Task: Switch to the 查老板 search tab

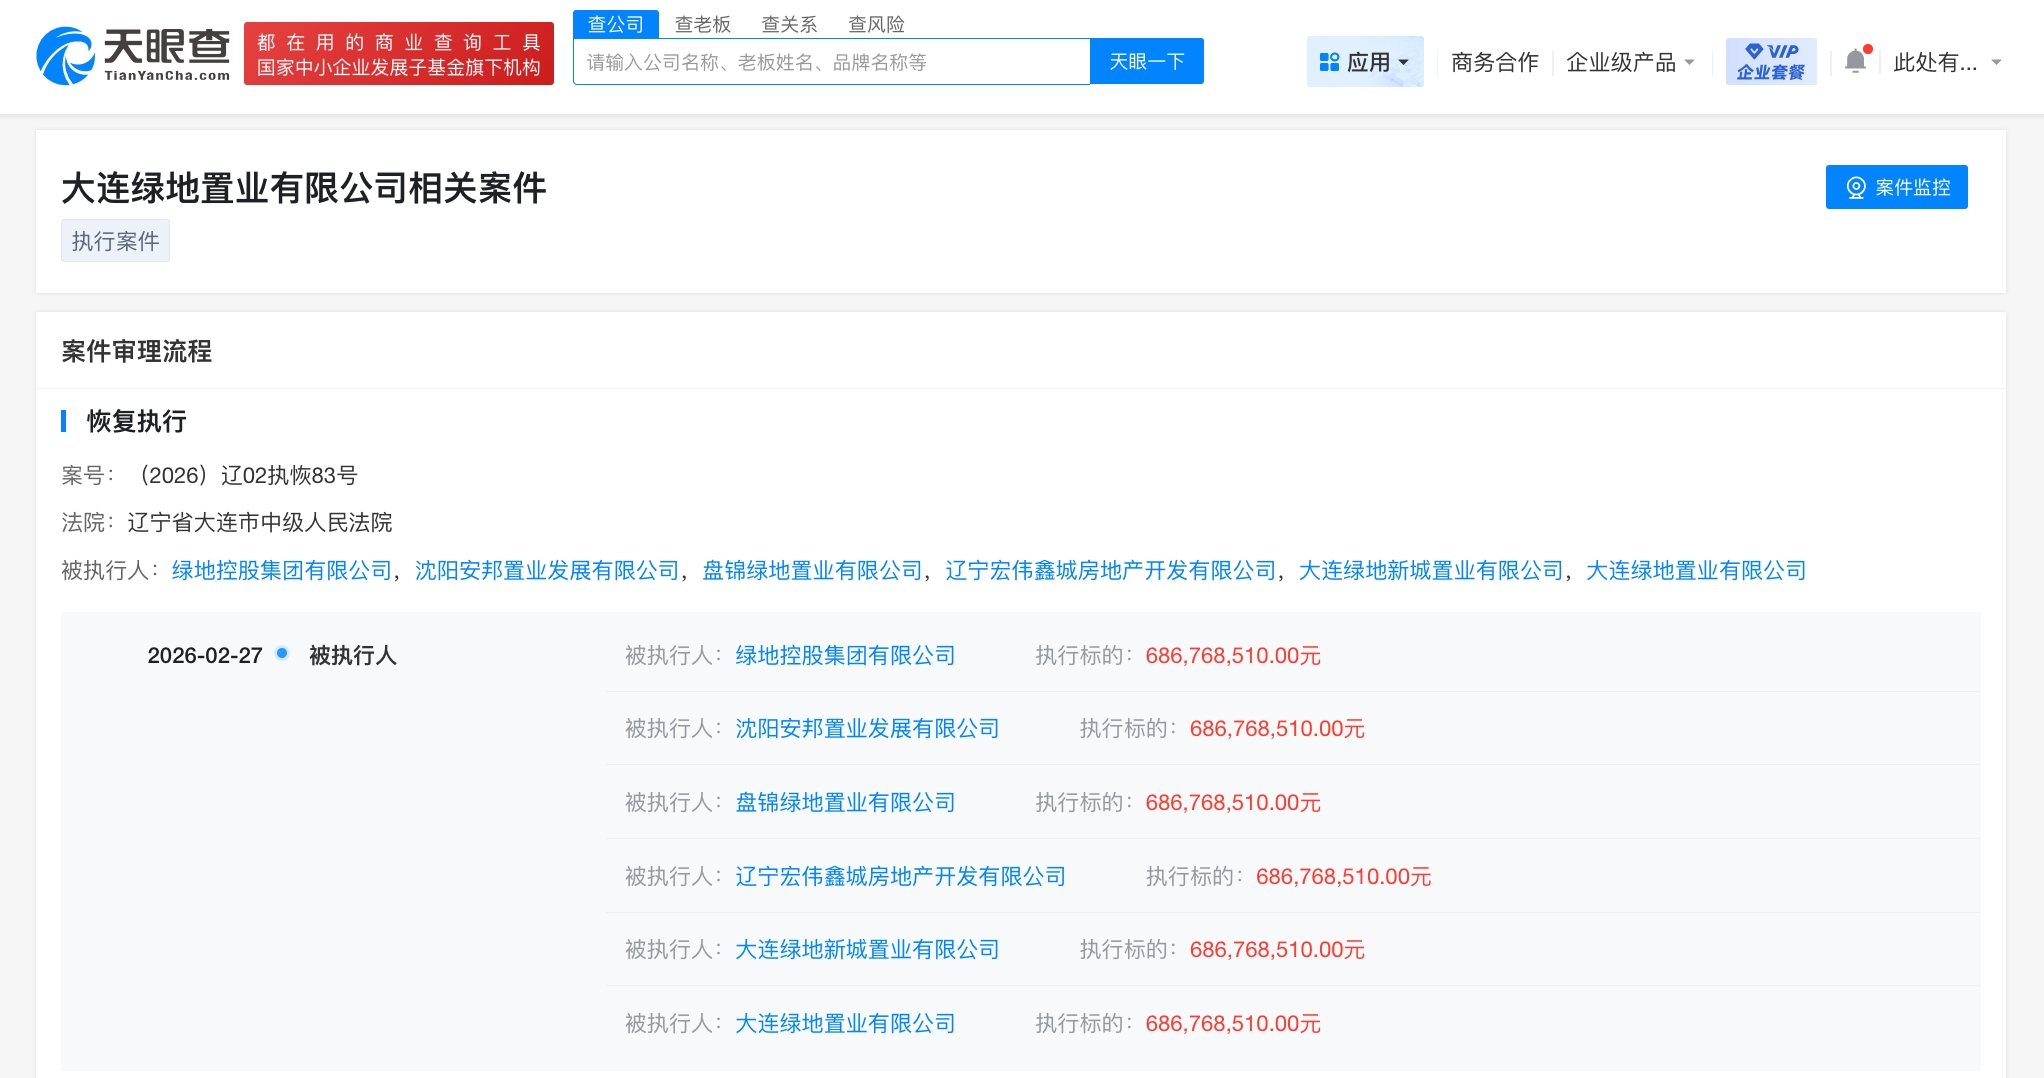Action: pos(702,24)
